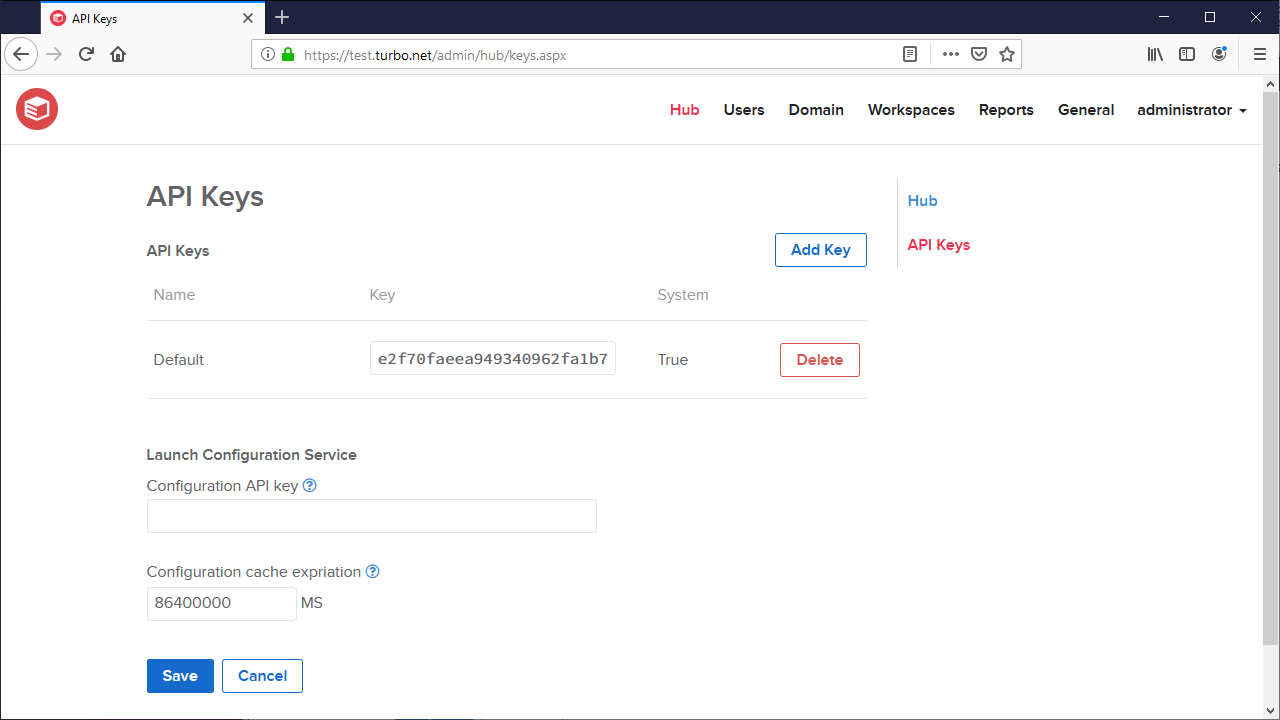Click the reload page icon
The width and height of the screenshot is (1280, 720).
tap(86, 54)
